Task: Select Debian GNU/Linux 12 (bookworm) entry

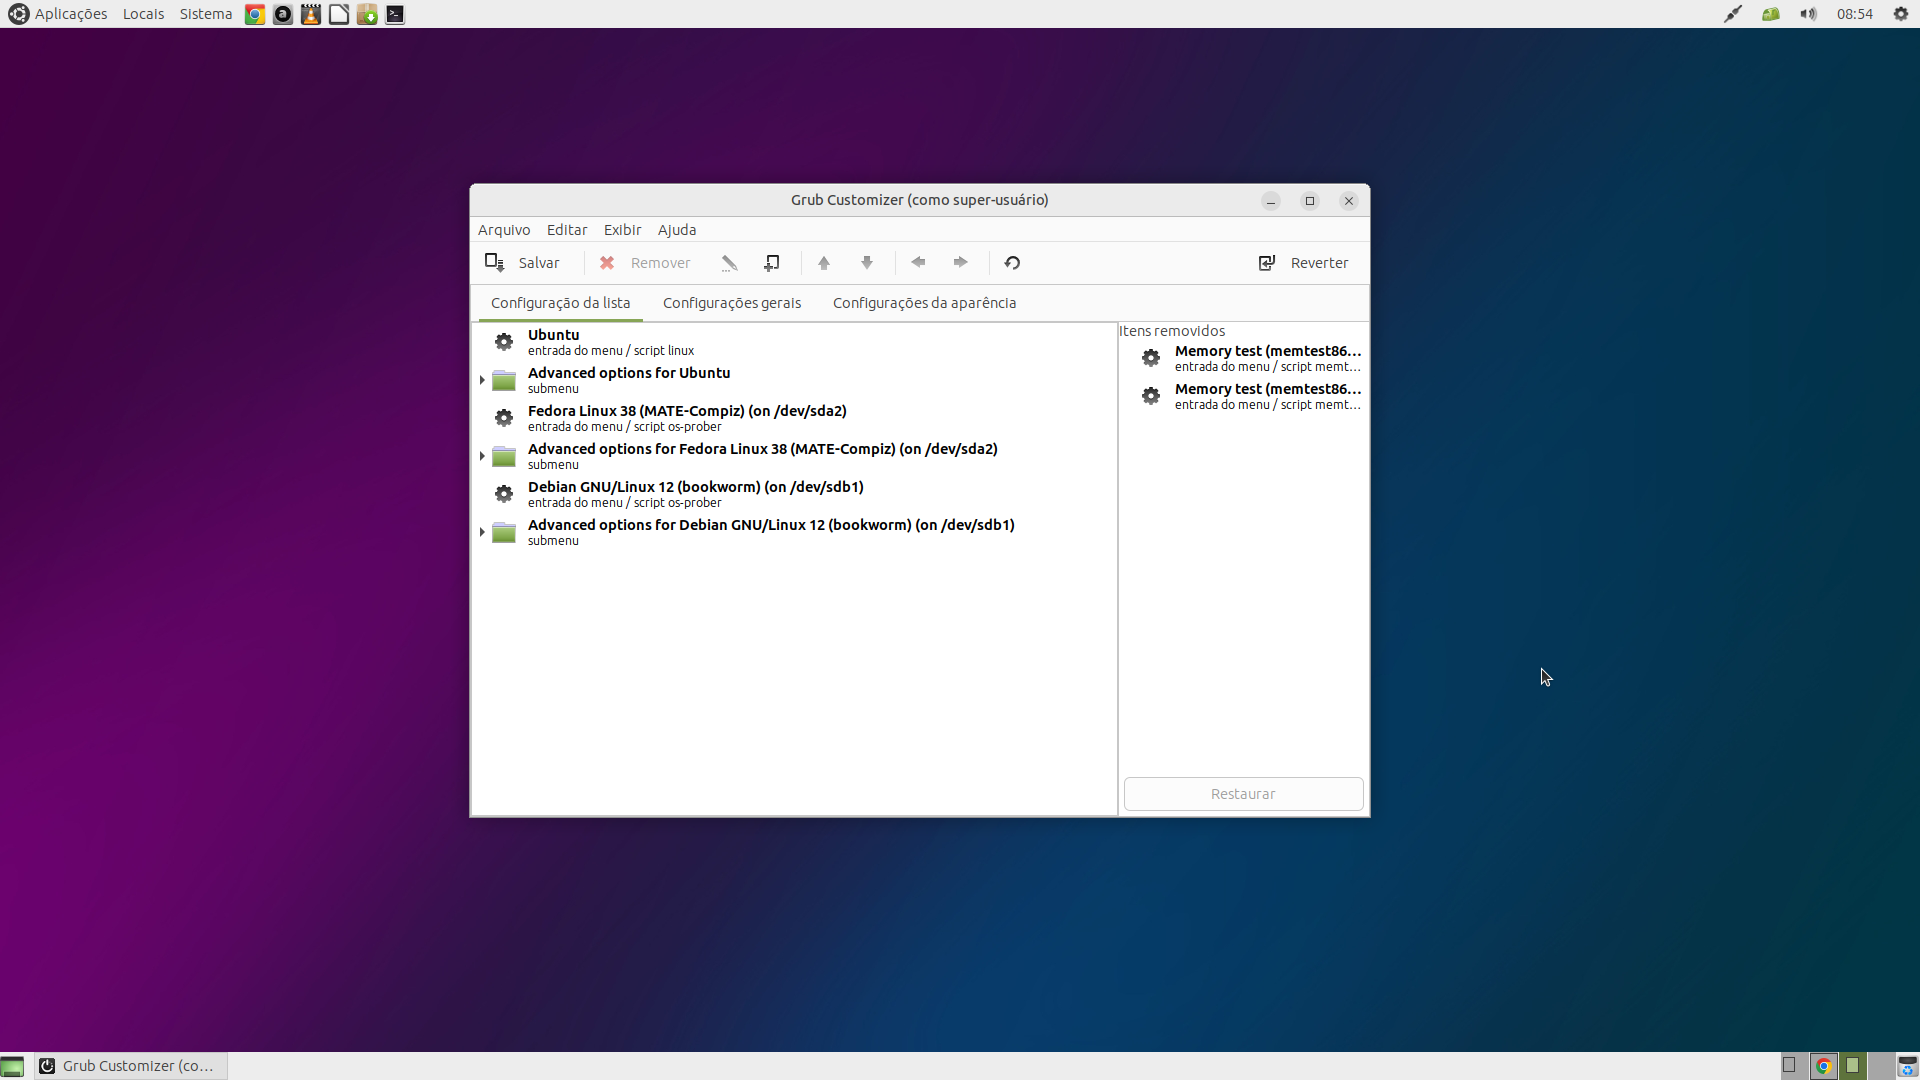Action: click(794, 494)
